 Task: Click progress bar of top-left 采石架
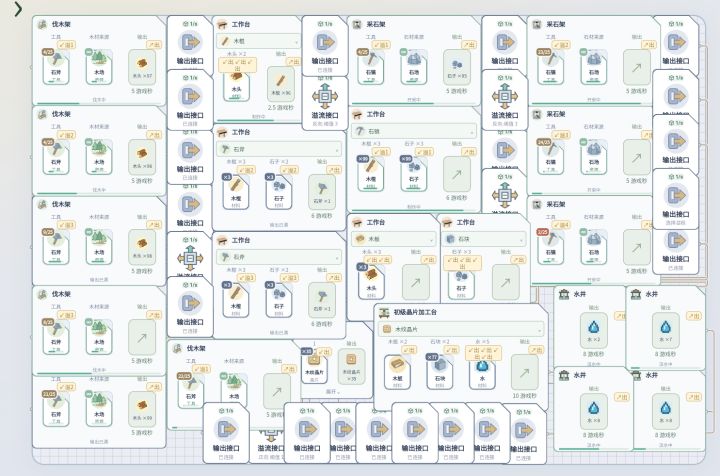[414, 104]
